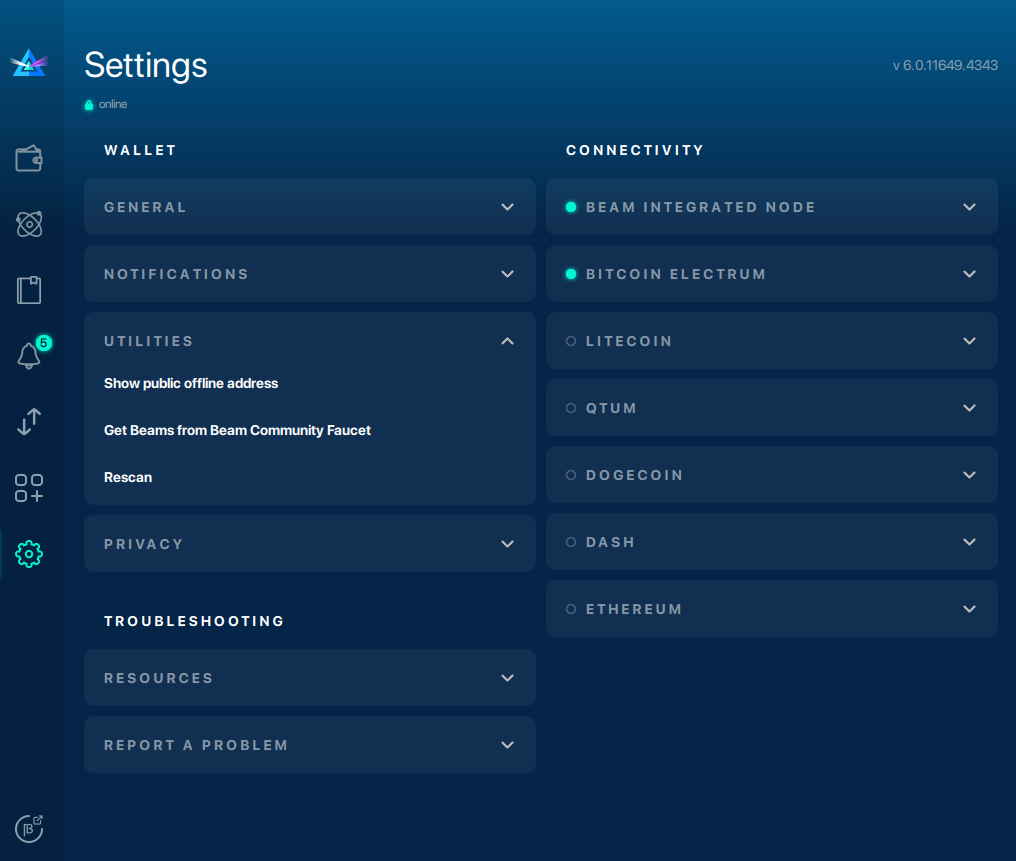Click Show public offline address

[x=191, y=384]
